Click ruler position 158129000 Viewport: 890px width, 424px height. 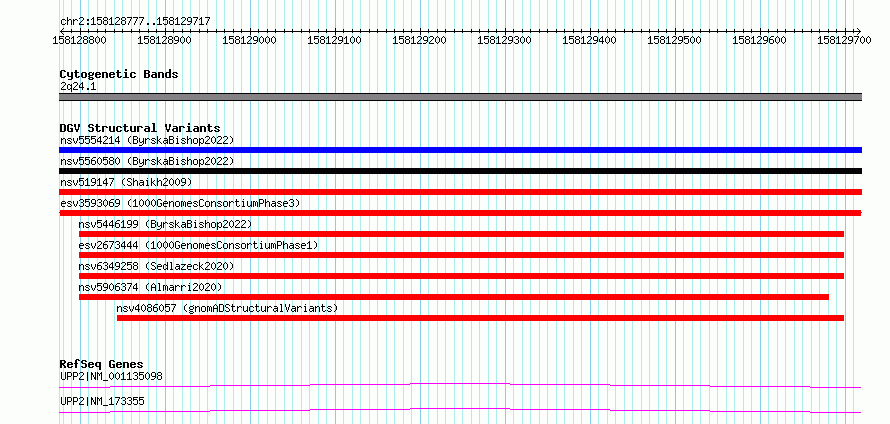(x=249, y=40)
